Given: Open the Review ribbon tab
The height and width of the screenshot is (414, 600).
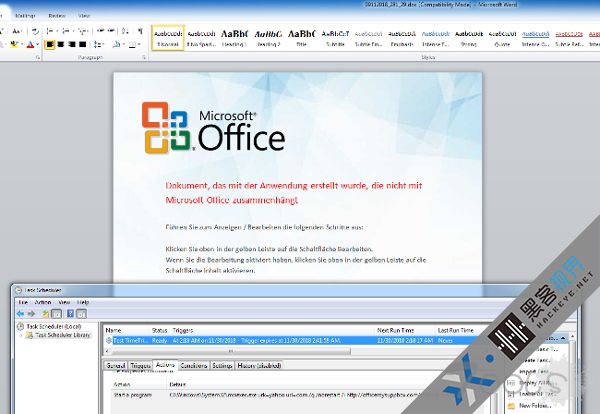Looking at the screenshot, I should 57,16.
